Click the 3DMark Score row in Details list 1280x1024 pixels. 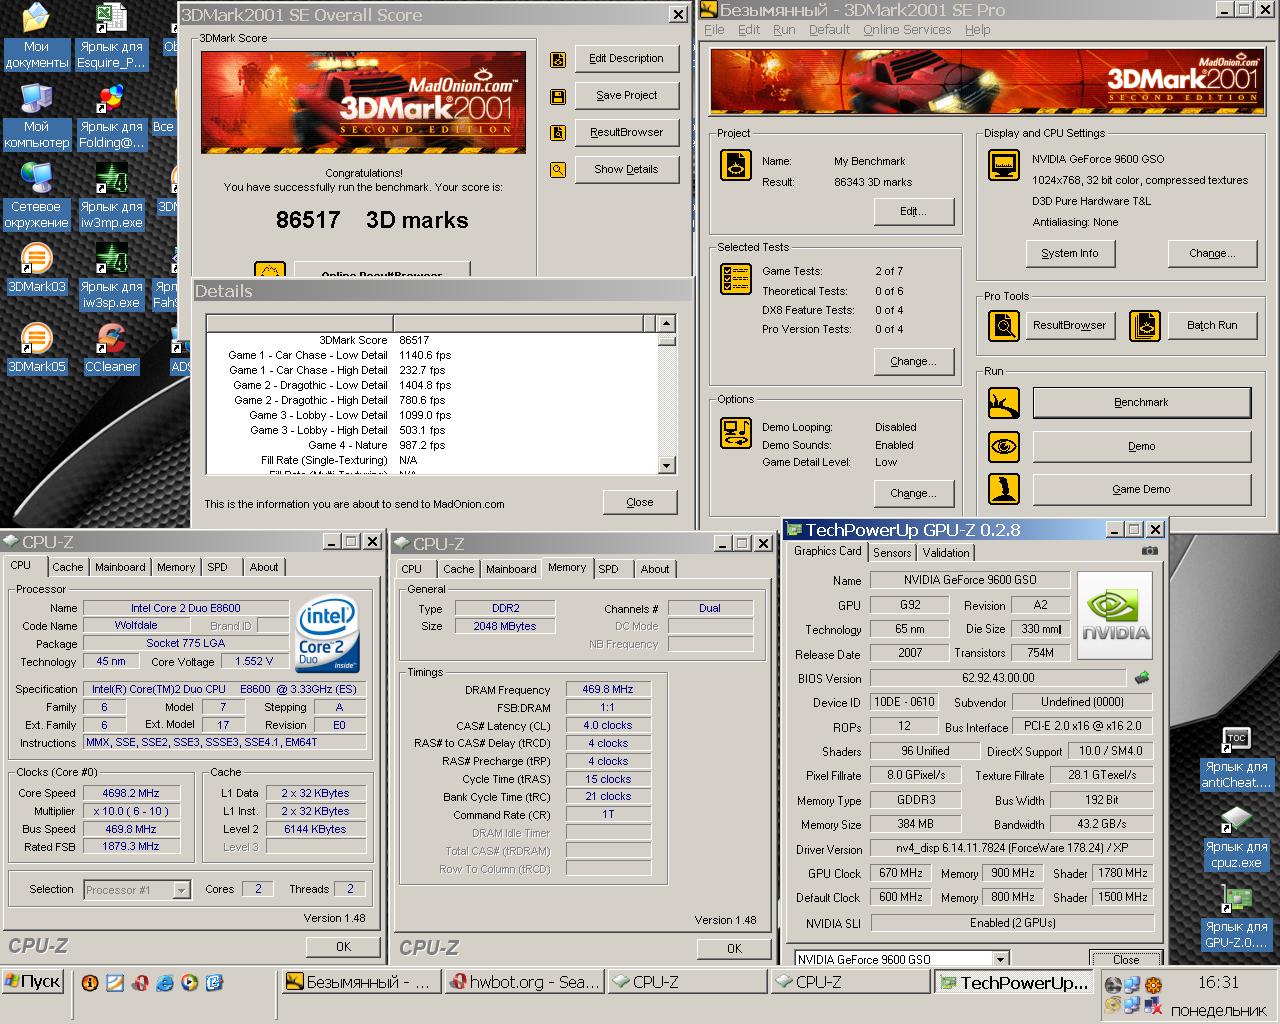point(430,340)
